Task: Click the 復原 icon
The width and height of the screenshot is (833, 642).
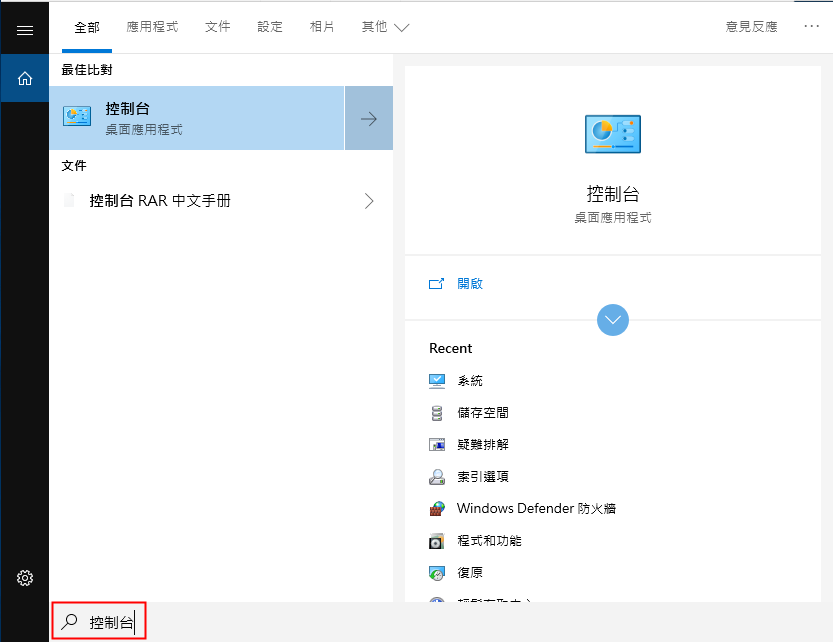Action: [x=437, y=573]
